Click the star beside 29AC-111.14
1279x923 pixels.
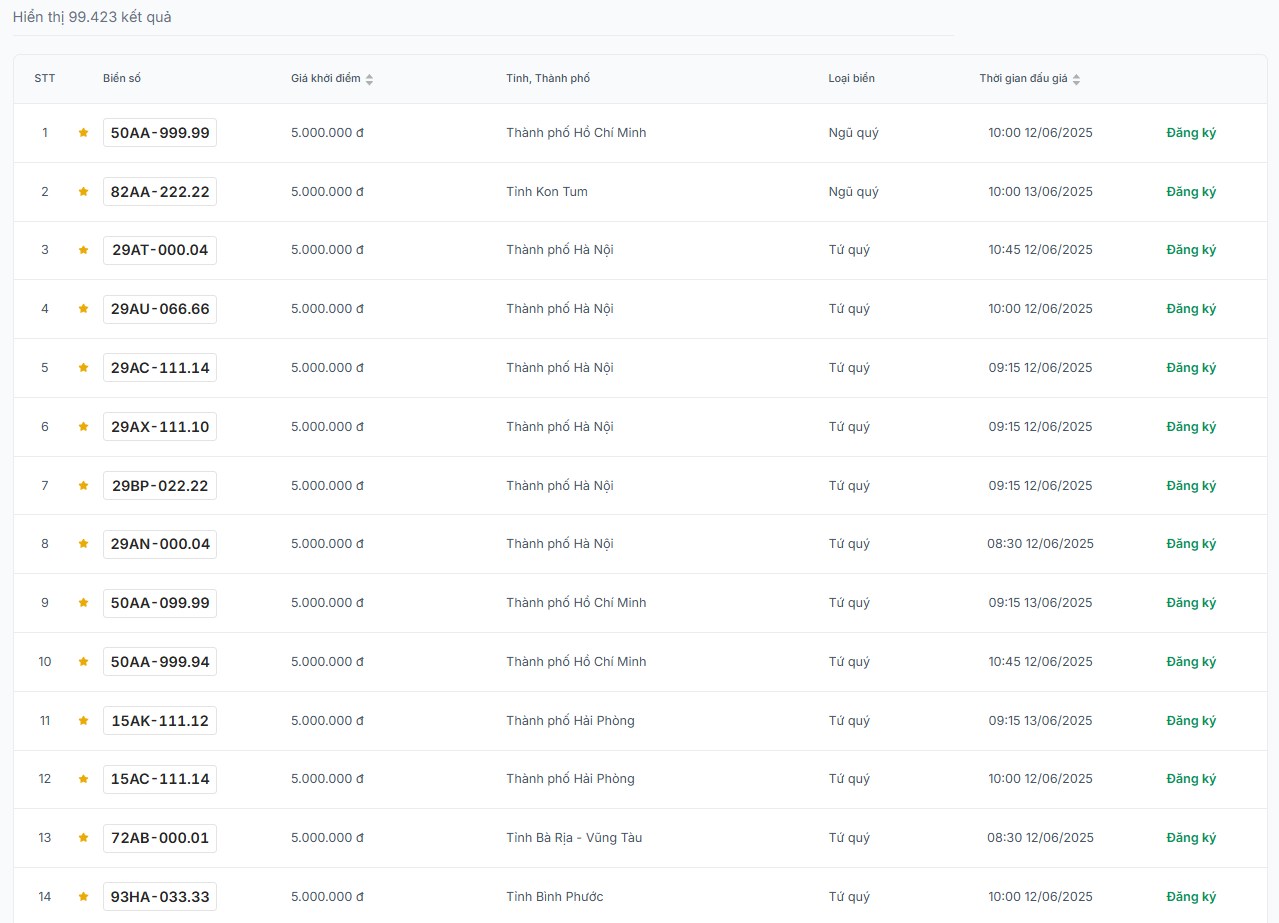pos(84,368)
